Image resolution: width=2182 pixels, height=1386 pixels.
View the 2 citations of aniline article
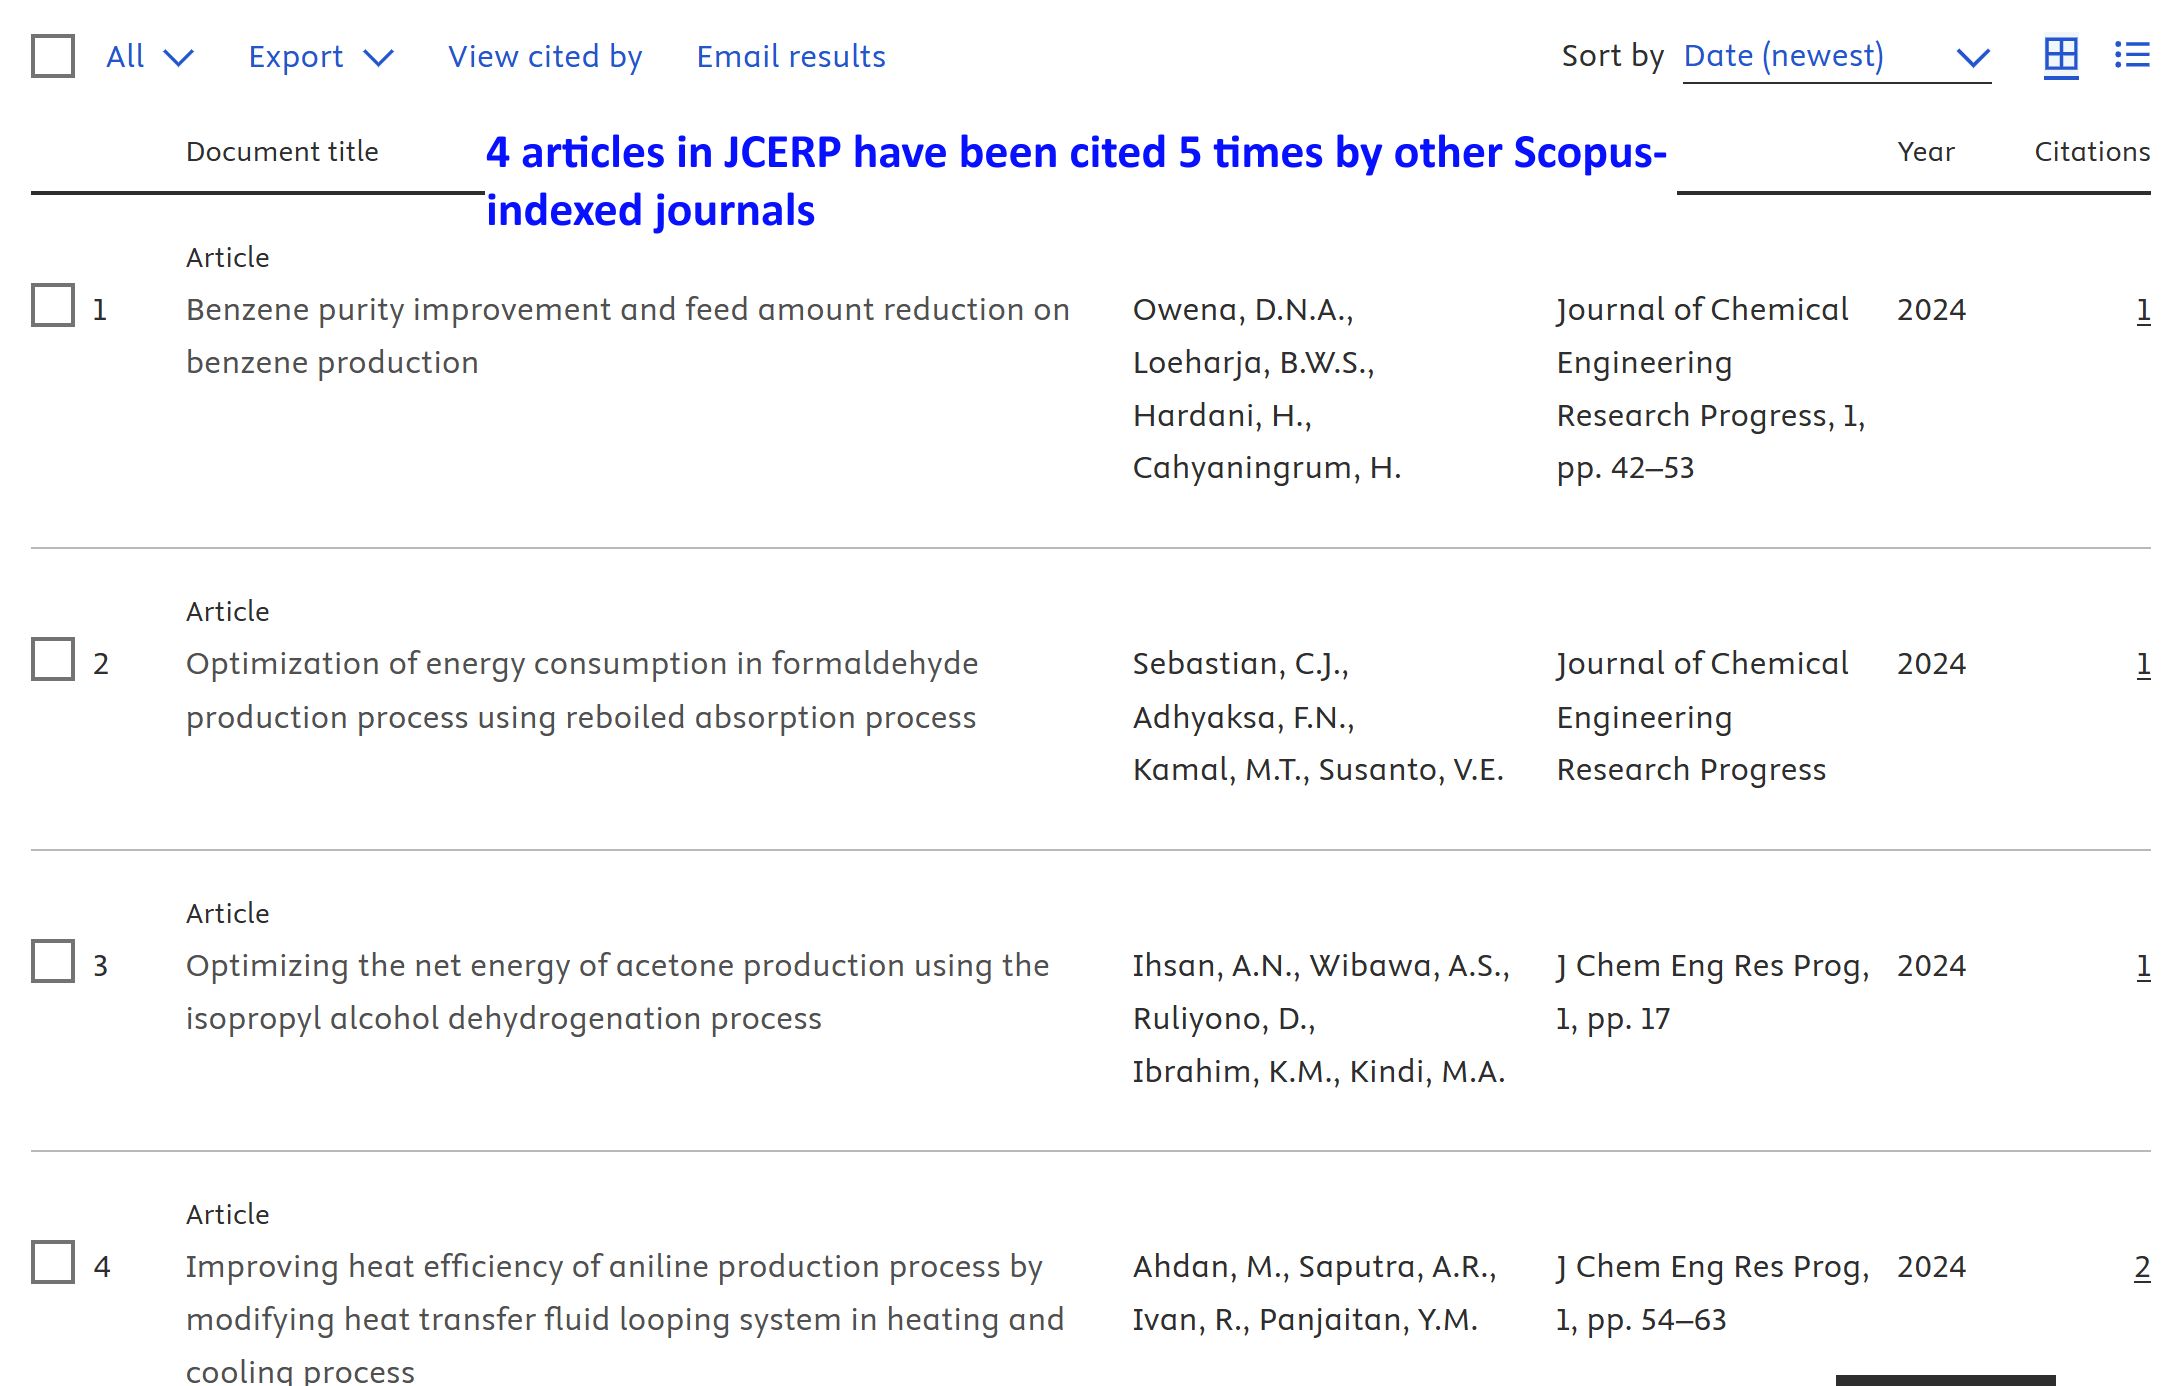click(2141, 1267)
